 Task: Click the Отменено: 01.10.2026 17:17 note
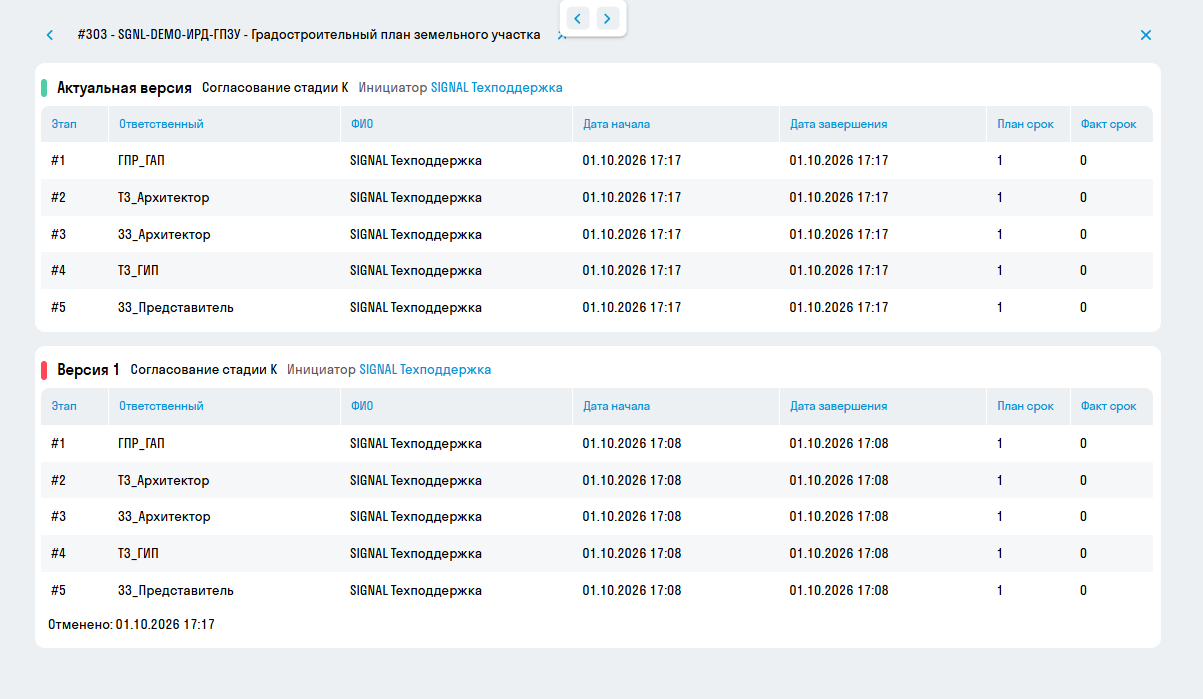131,625
